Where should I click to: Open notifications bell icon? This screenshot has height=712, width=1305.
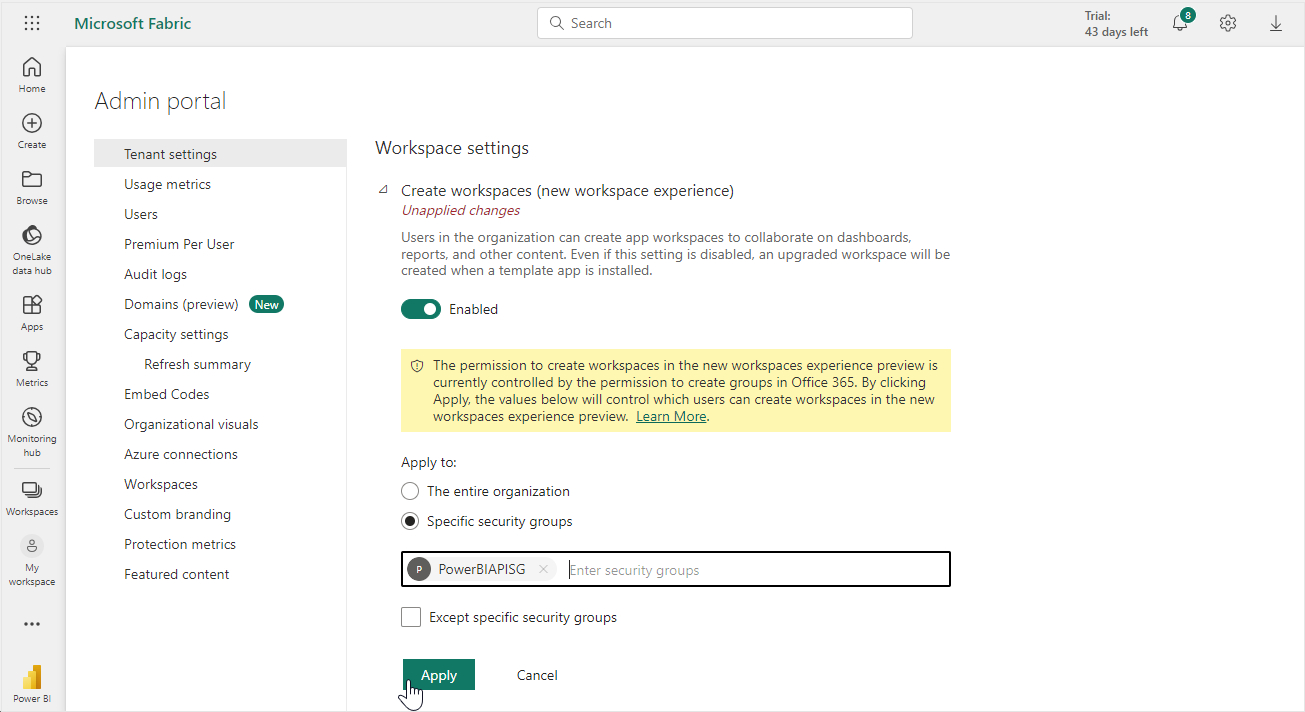[1180, 24]
